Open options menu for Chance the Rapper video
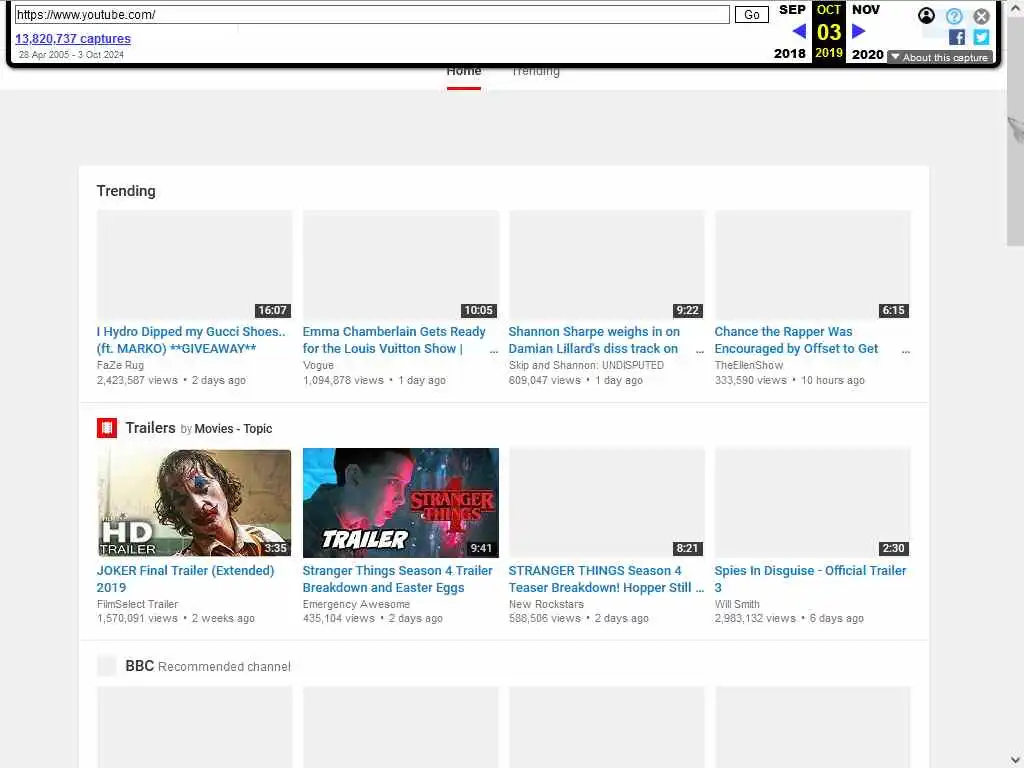 coord(905,350)
